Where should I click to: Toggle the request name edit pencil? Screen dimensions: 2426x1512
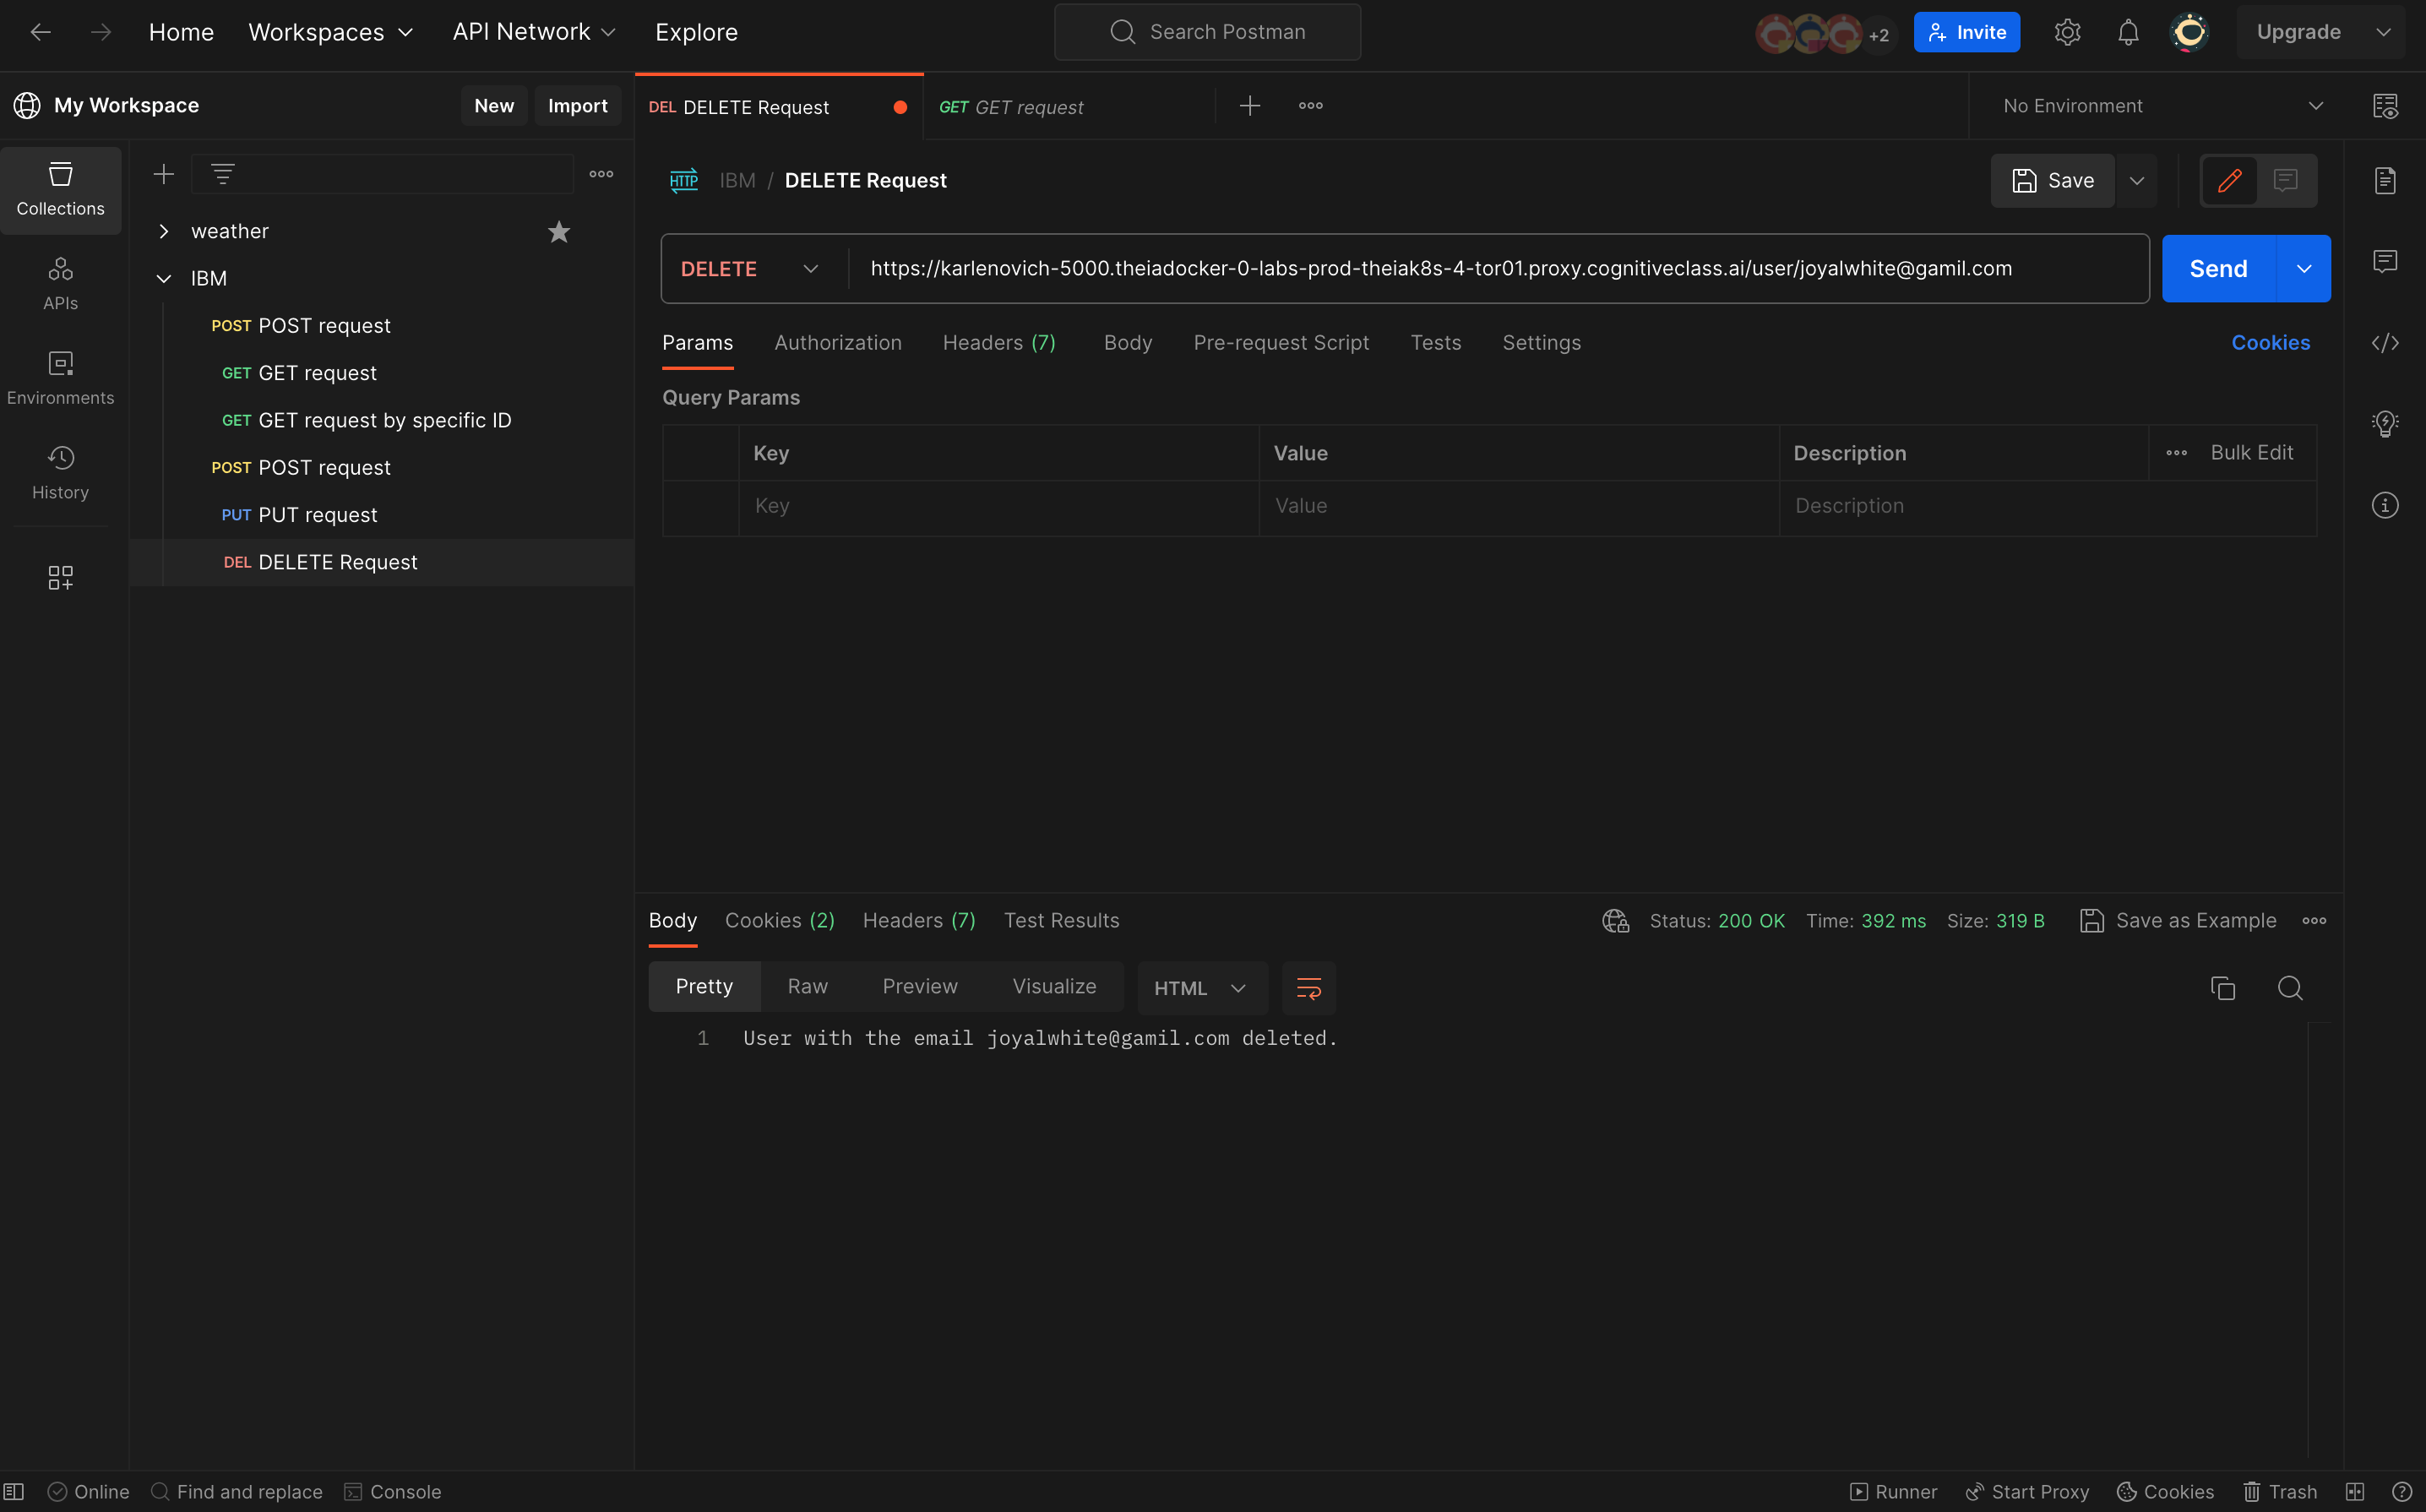(x=2229, y=180)
